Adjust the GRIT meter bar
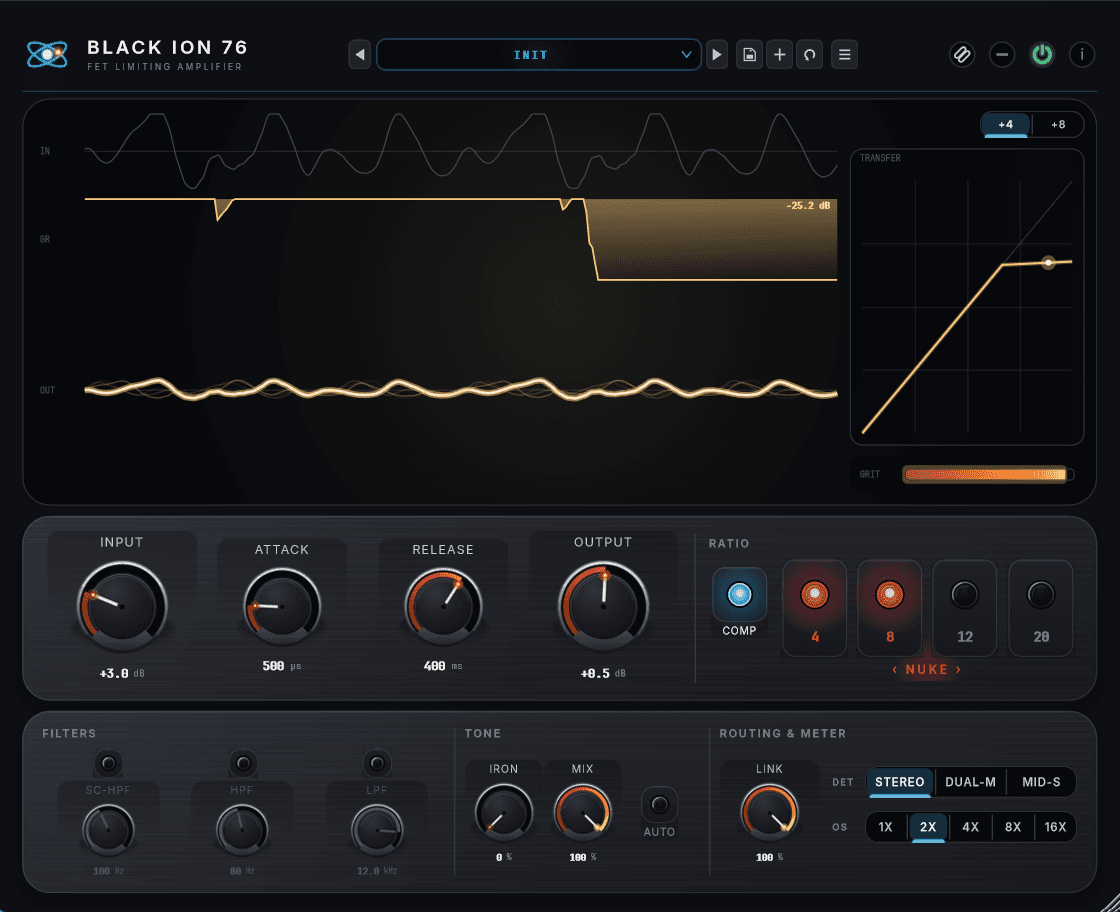Viewport: 1120px width, 912px height. (988, 474)
